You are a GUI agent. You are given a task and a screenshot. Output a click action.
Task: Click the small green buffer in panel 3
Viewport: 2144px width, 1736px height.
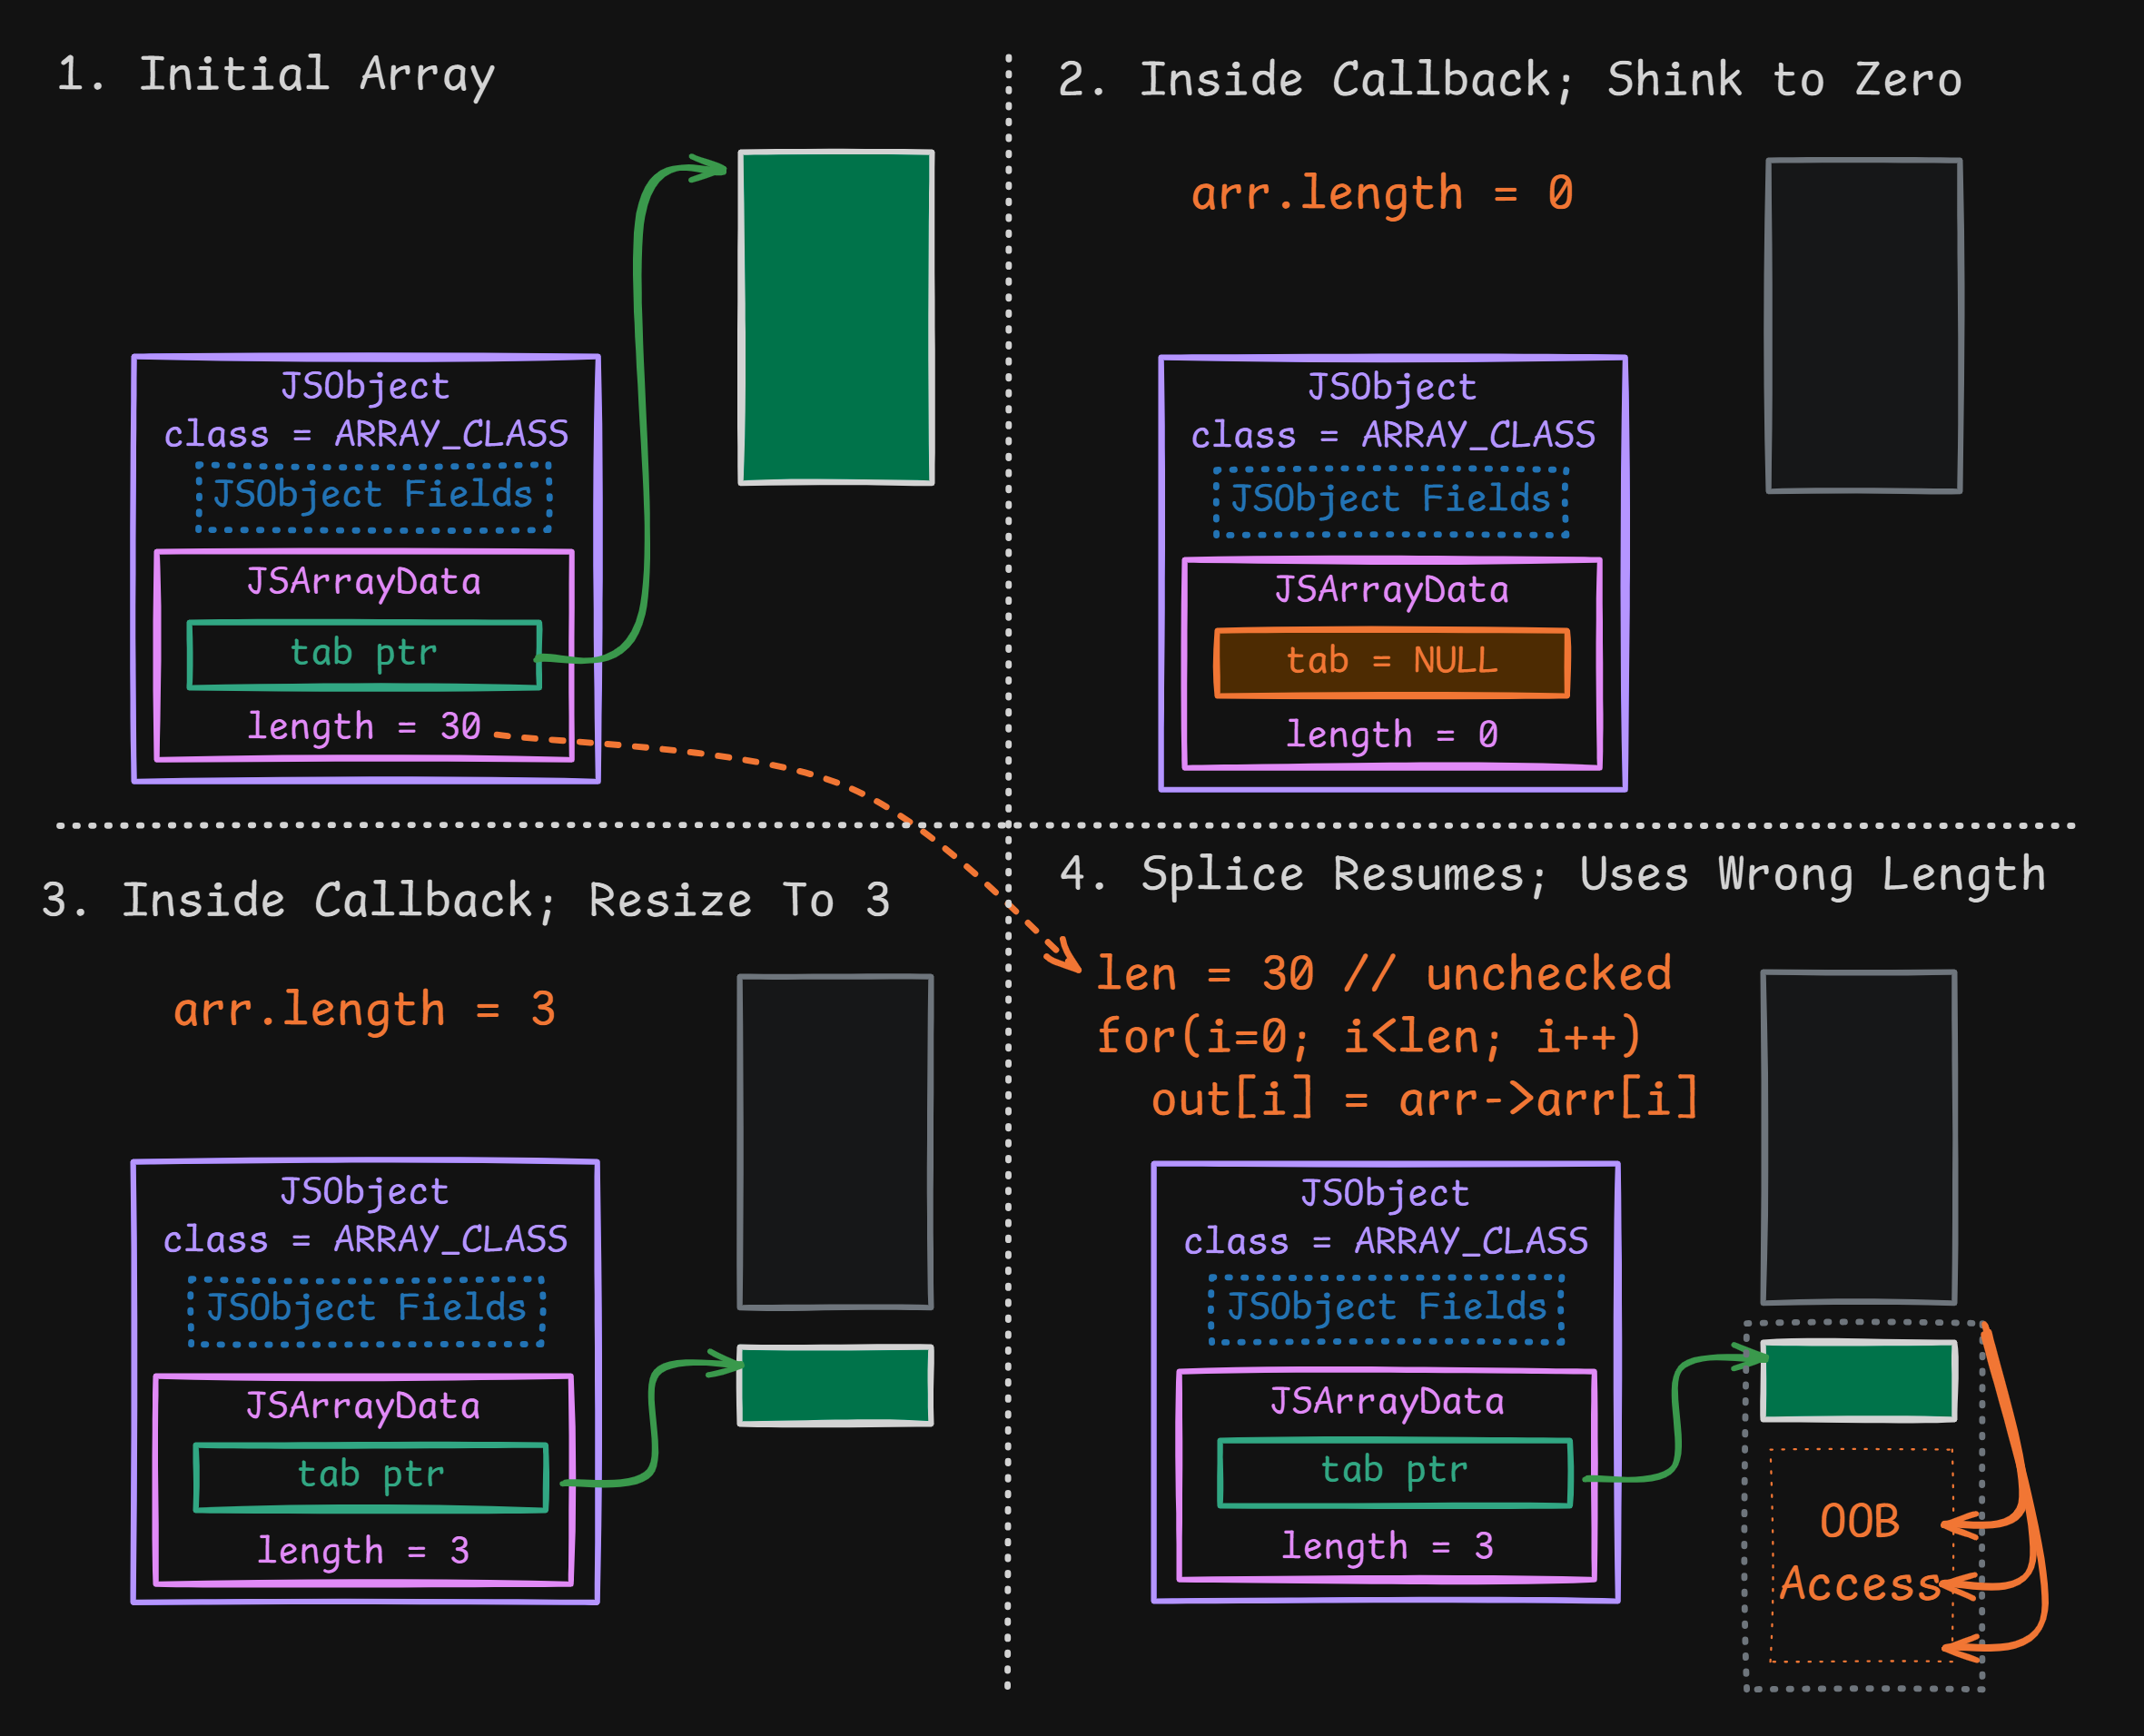(x=835, y=1385)
